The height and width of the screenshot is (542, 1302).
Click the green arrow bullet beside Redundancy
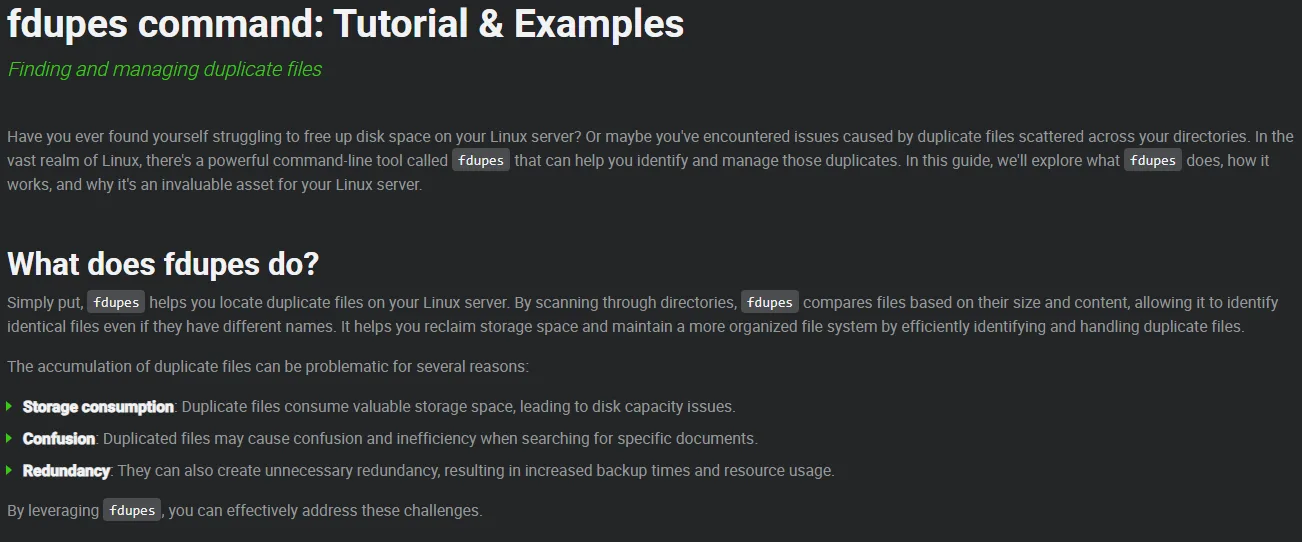[9, 470]
